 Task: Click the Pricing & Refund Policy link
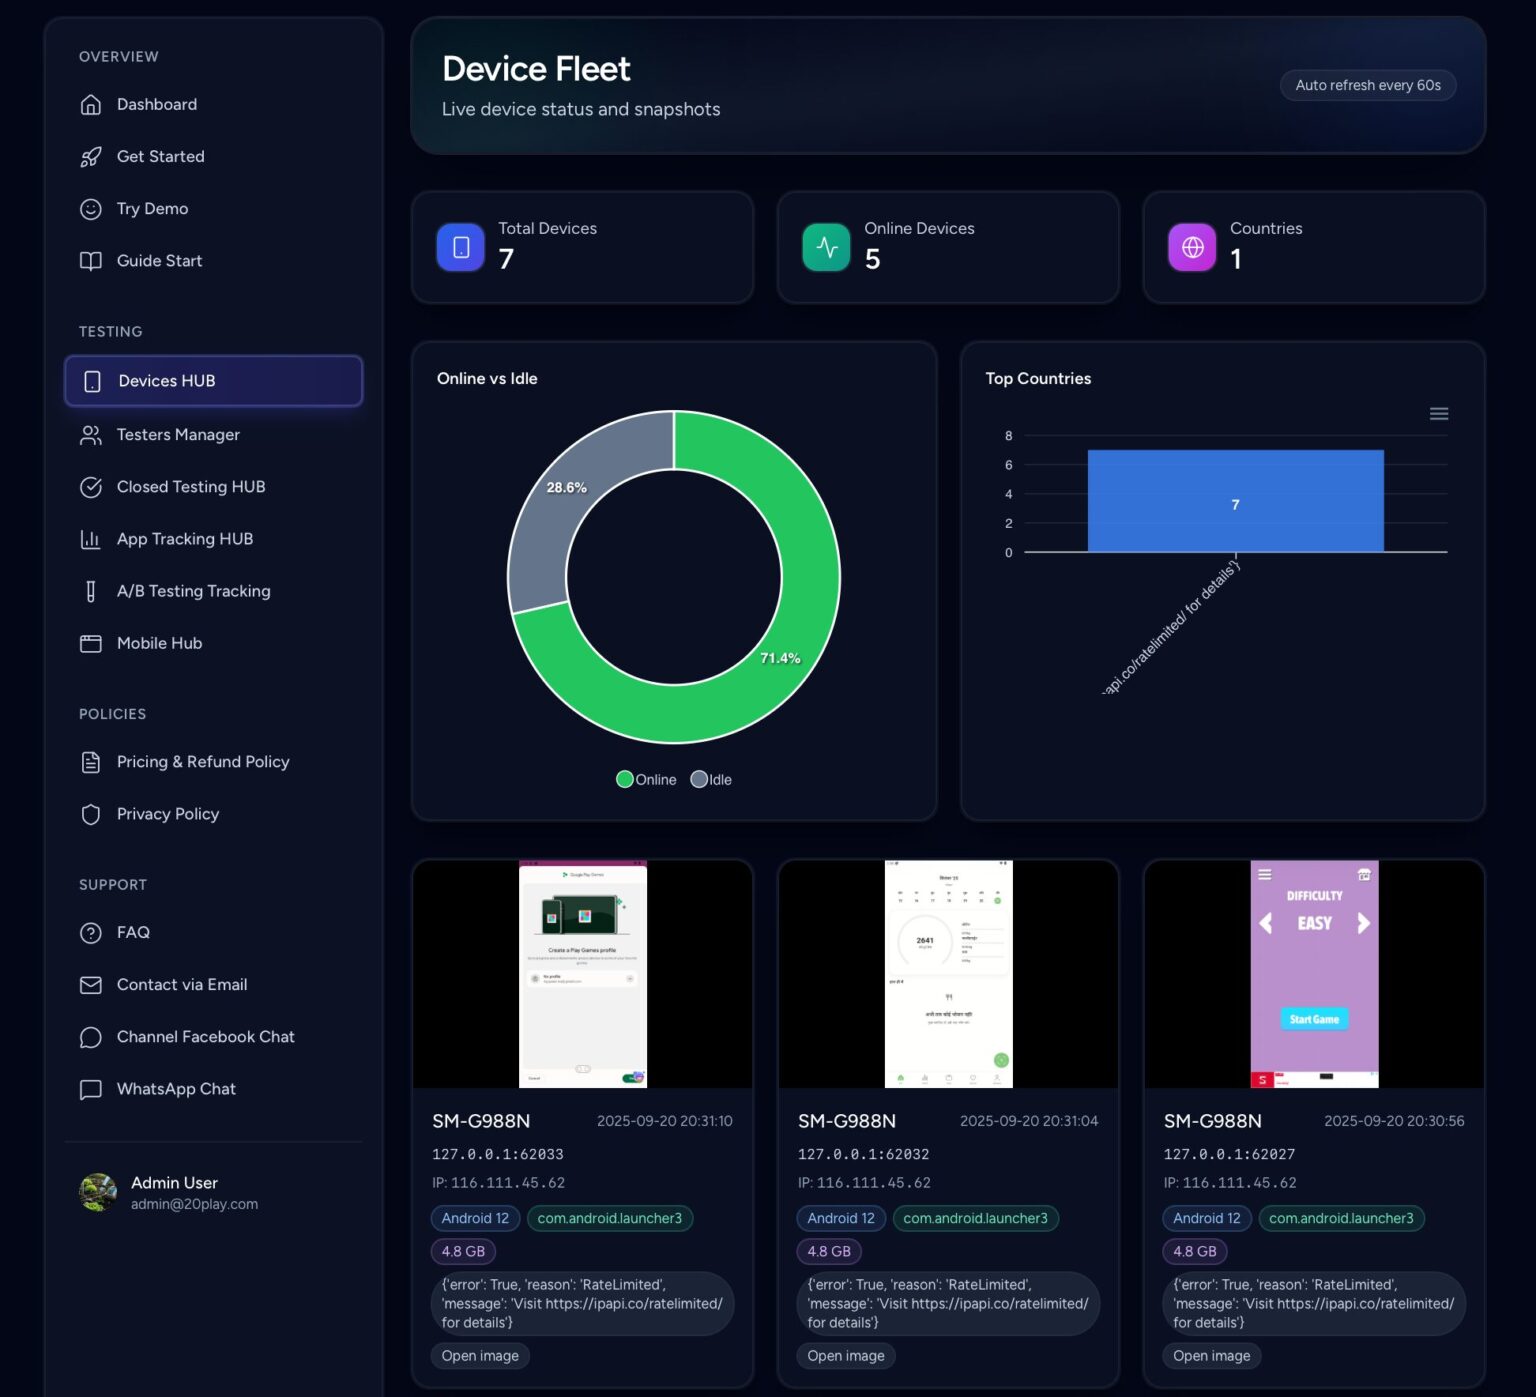click(202, 762)
